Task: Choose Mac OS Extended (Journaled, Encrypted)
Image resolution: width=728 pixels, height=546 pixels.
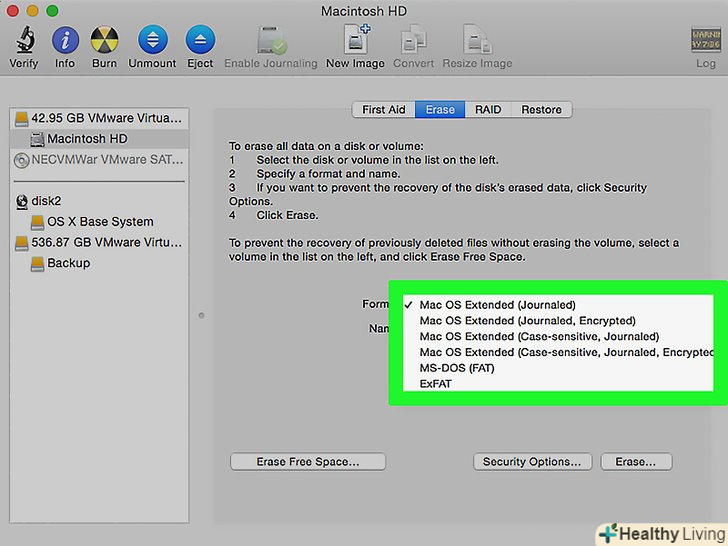Action: [558, 320]
